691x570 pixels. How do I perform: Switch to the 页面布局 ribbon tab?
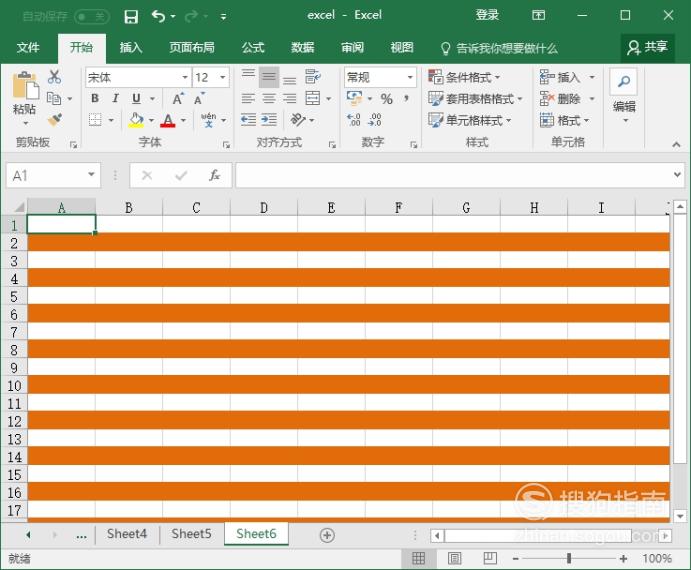point(192,48)
